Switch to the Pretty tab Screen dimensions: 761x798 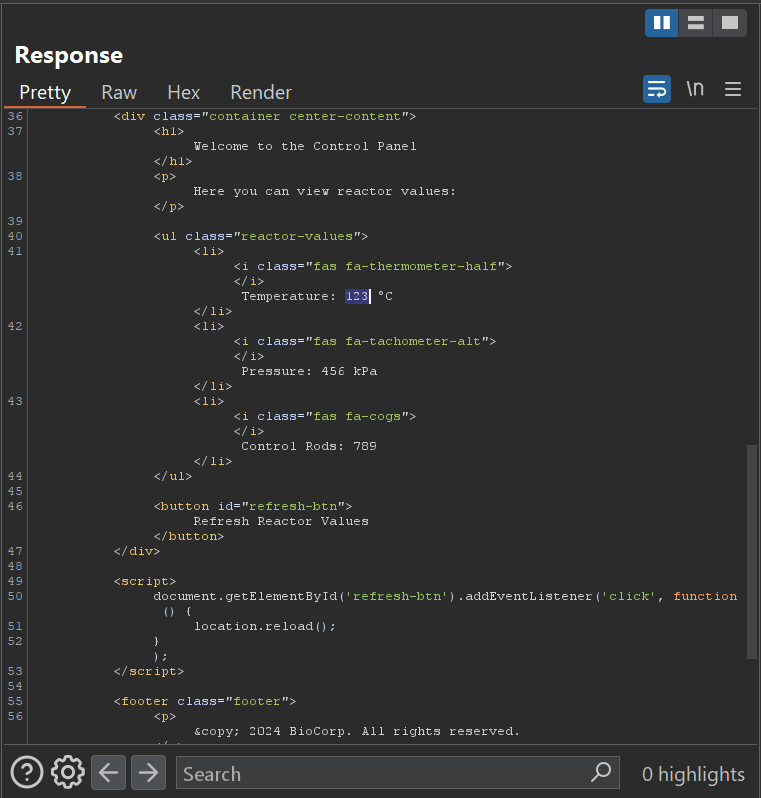coord(45,92)
